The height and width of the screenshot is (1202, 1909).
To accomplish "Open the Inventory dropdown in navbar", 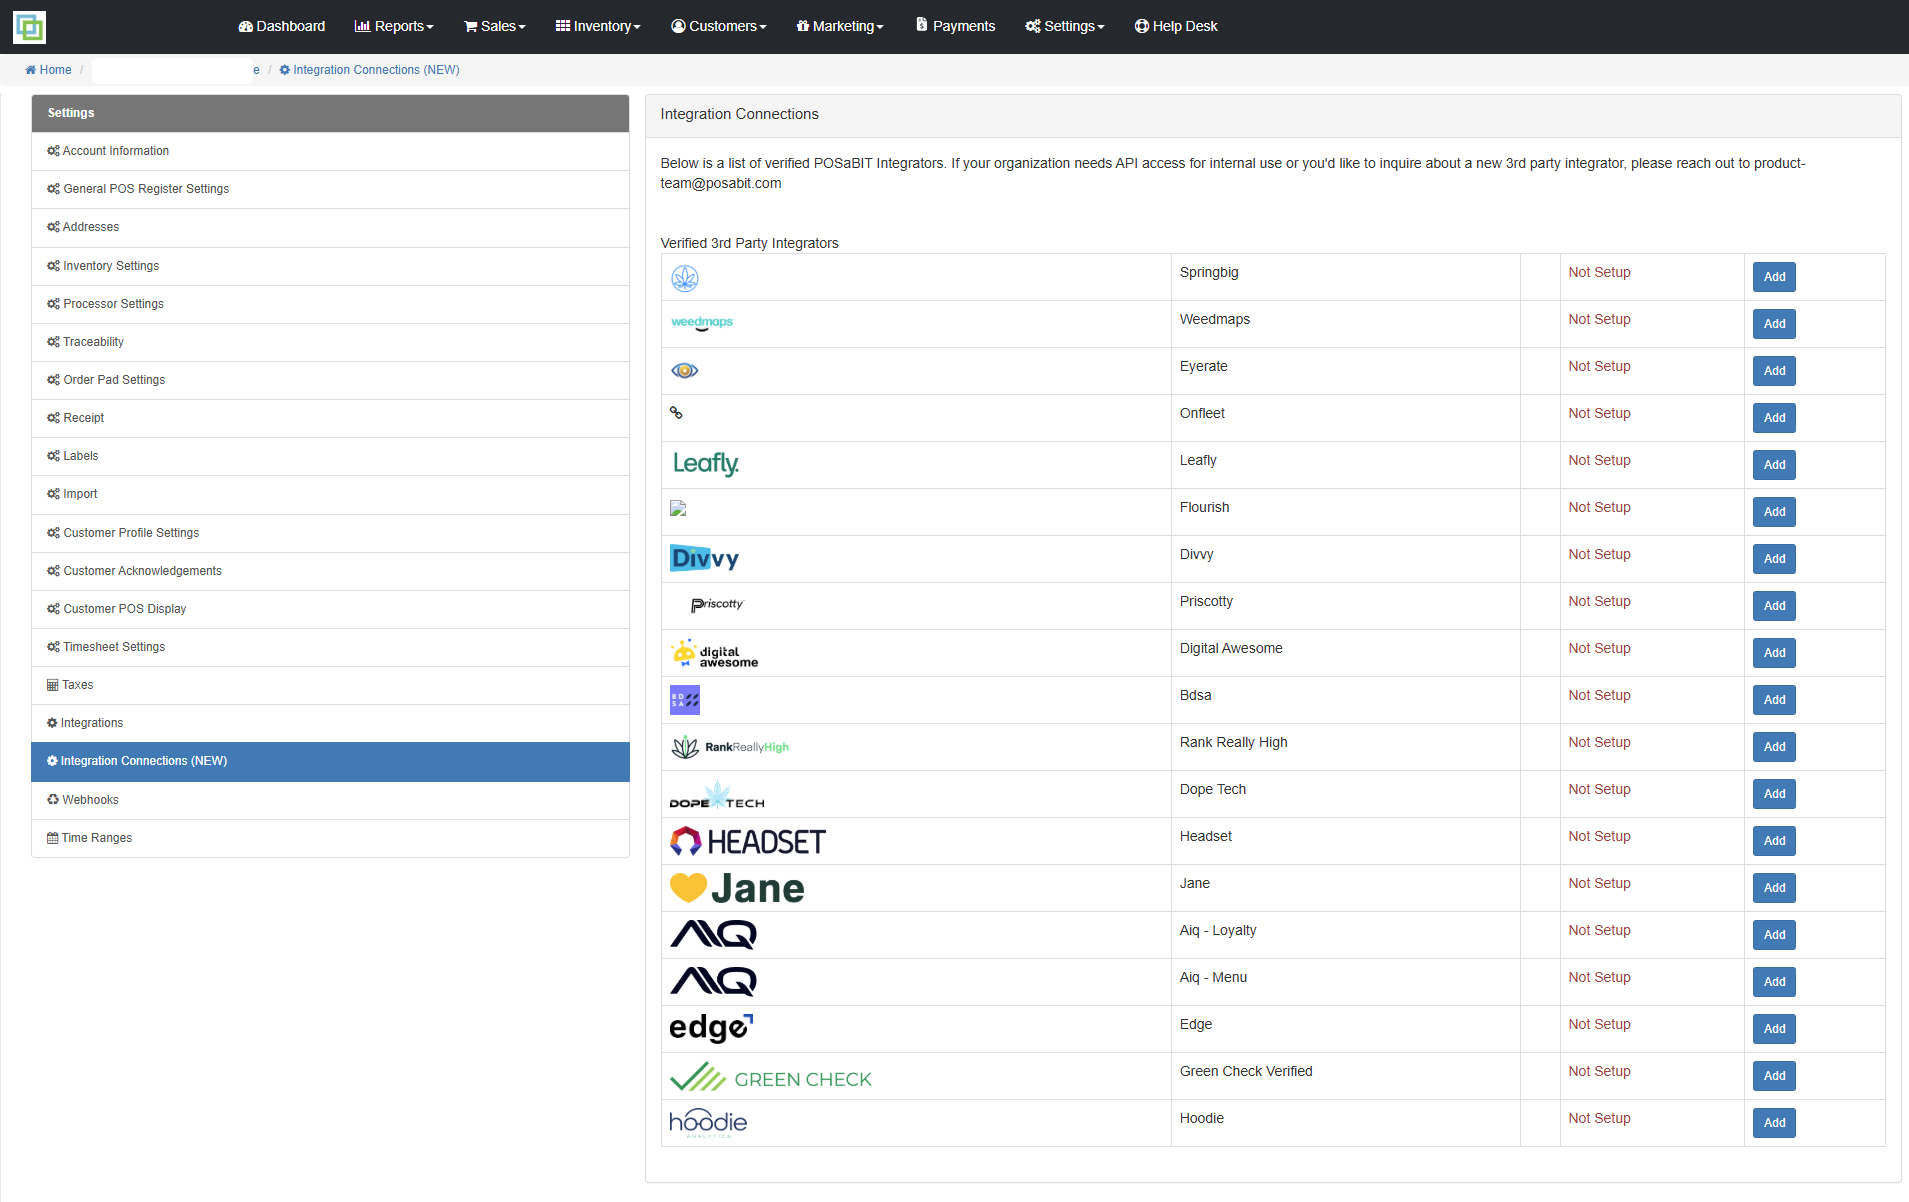I will tap(598, 26).
